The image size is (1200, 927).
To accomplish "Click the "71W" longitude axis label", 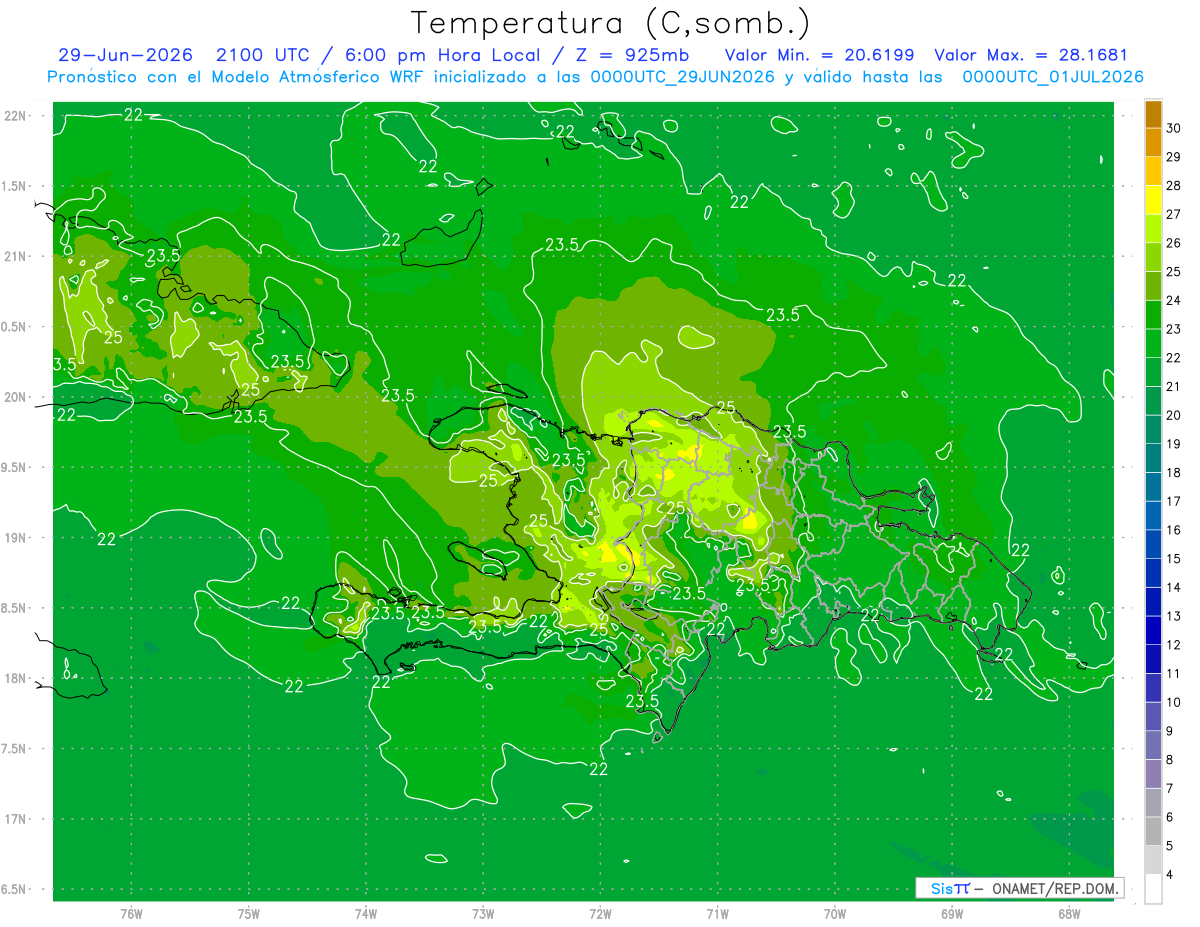I will point(717,913).
